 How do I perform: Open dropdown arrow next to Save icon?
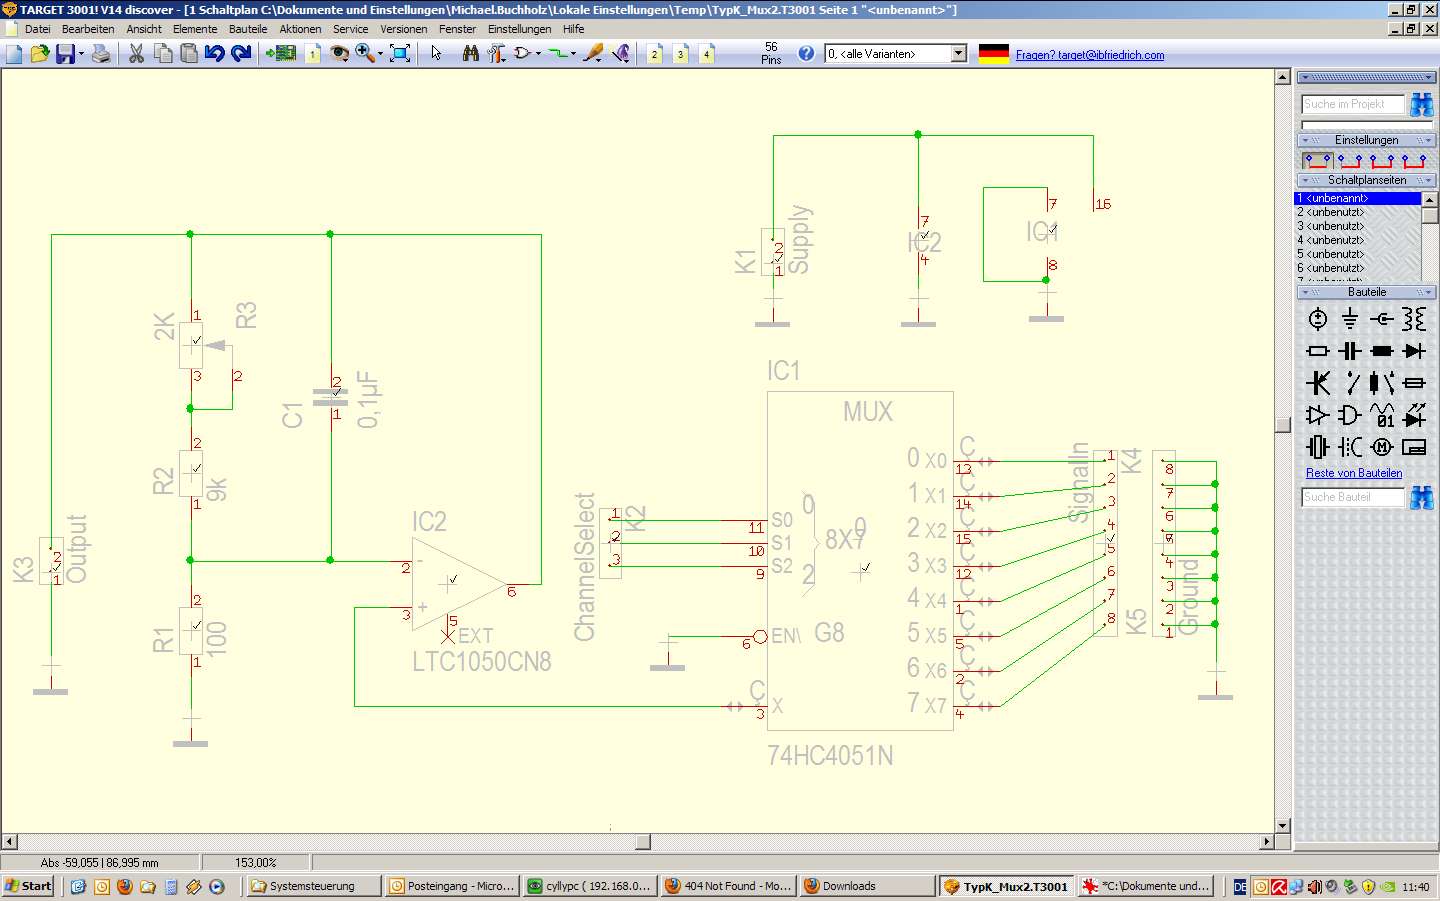click(x=81, y=54)
